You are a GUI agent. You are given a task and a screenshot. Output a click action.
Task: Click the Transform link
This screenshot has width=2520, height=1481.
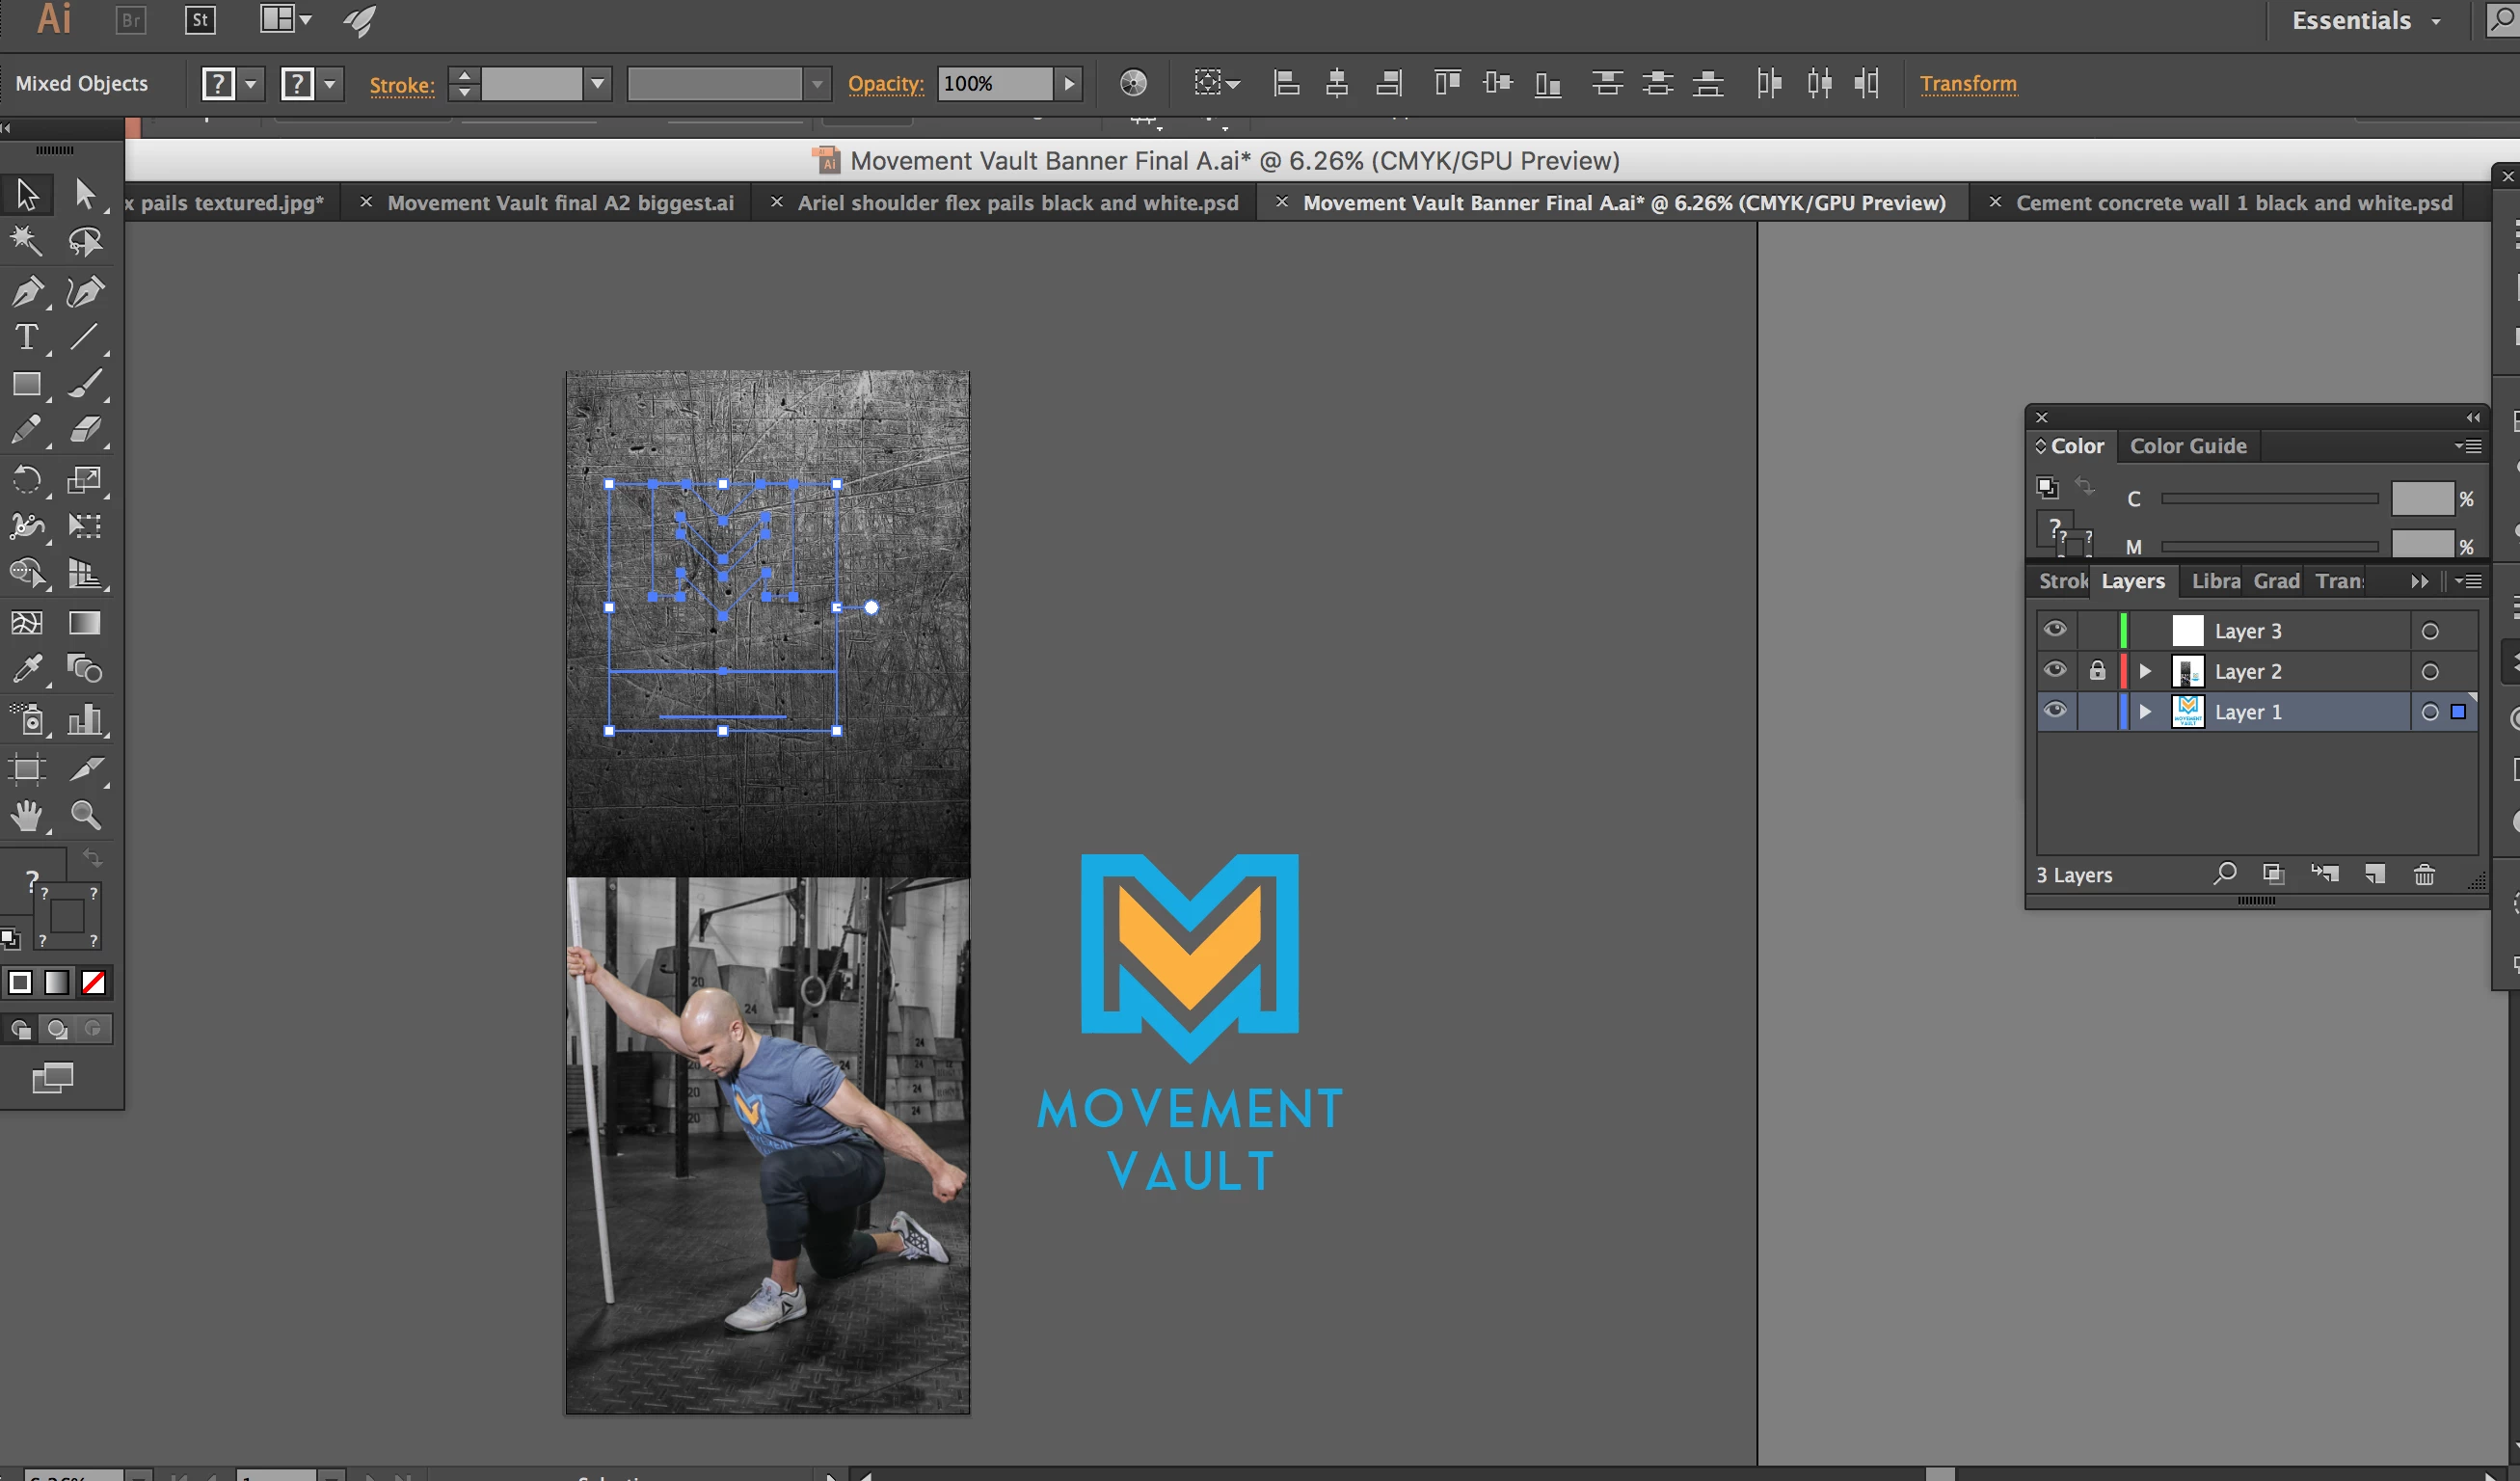[1967, 84]
